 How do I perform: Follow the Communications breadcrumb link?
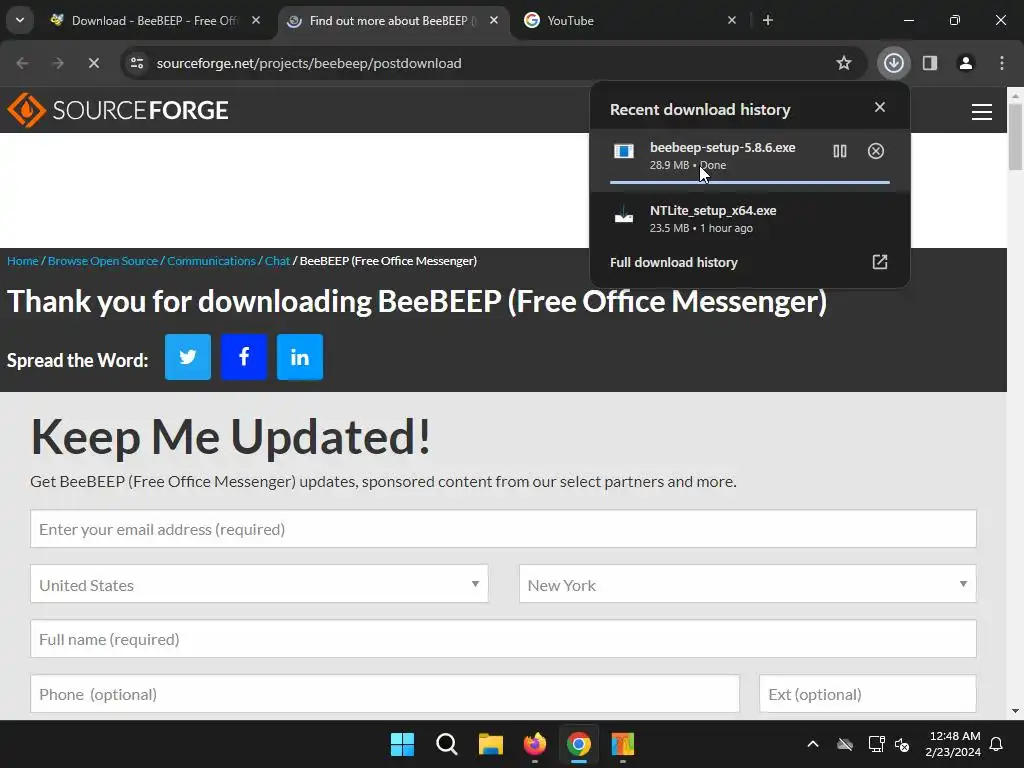pyautogui.click(x=211, y=261)
